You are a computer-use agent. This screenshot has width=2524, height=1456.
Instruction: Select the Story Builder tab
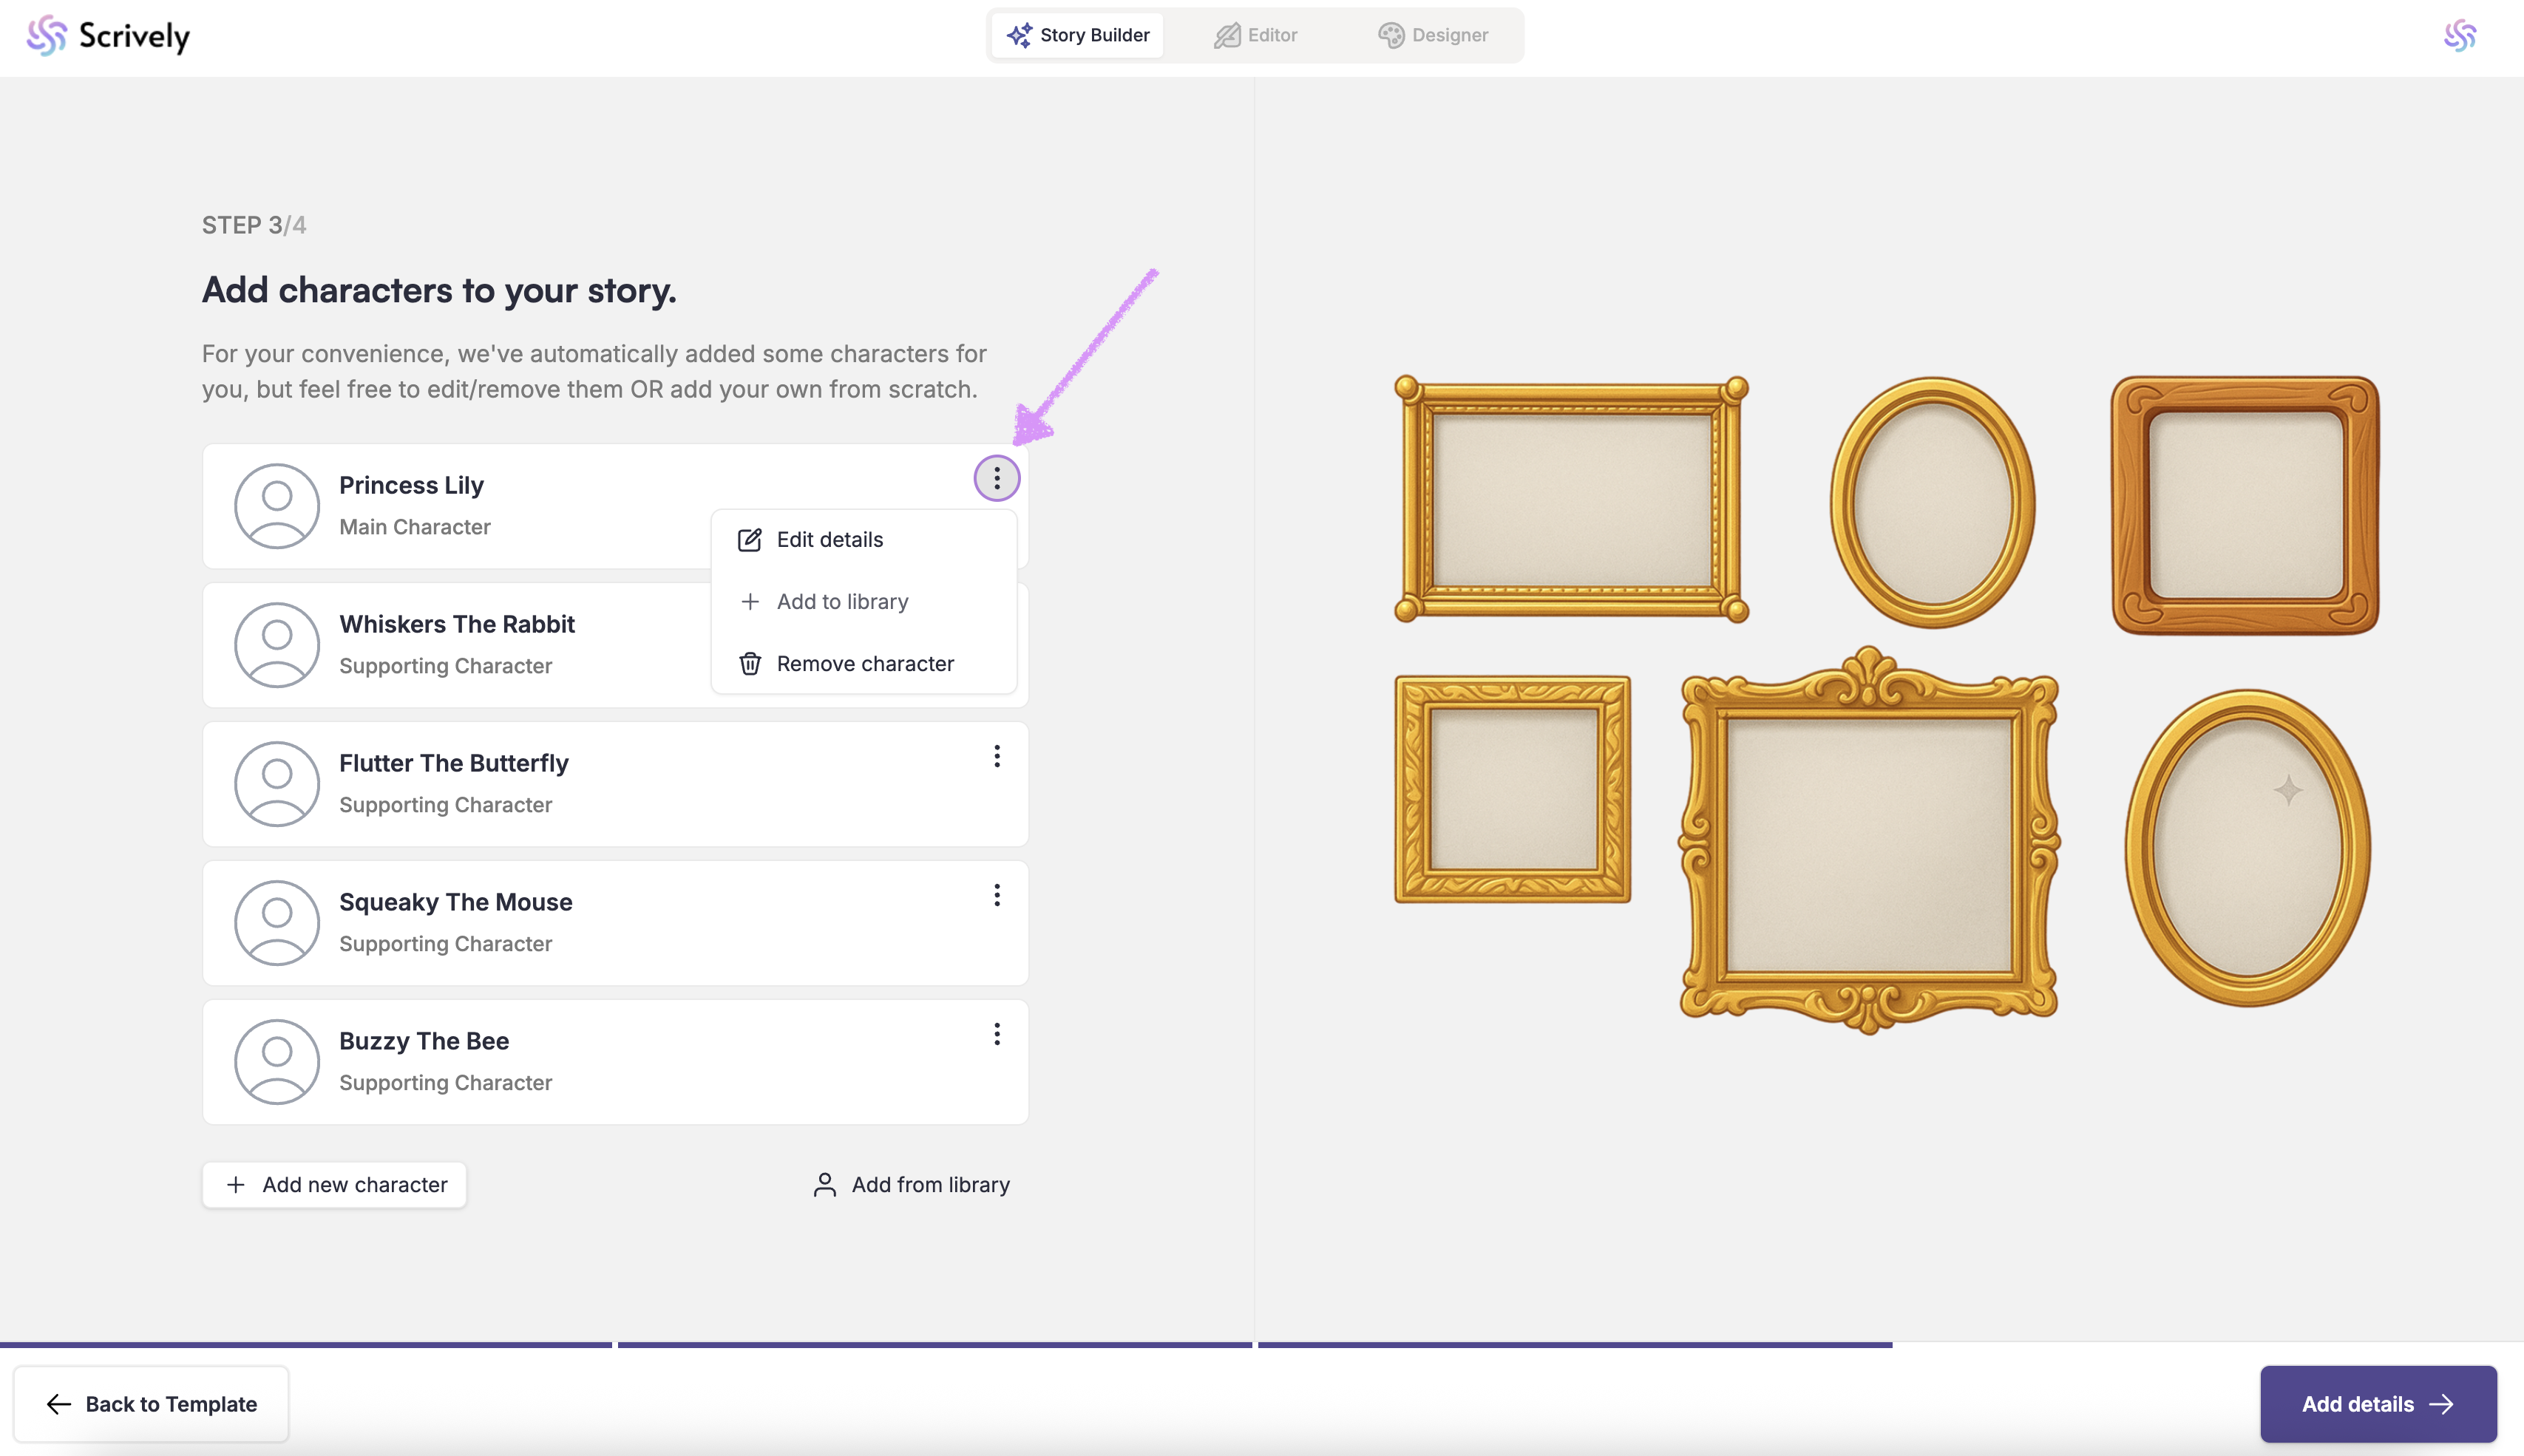[x=1078, y=35]
